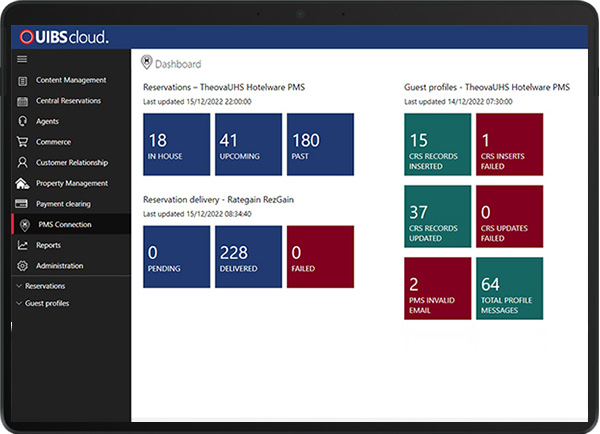
Task: Open the 0 Failed delivery tile
Action: 320,257
